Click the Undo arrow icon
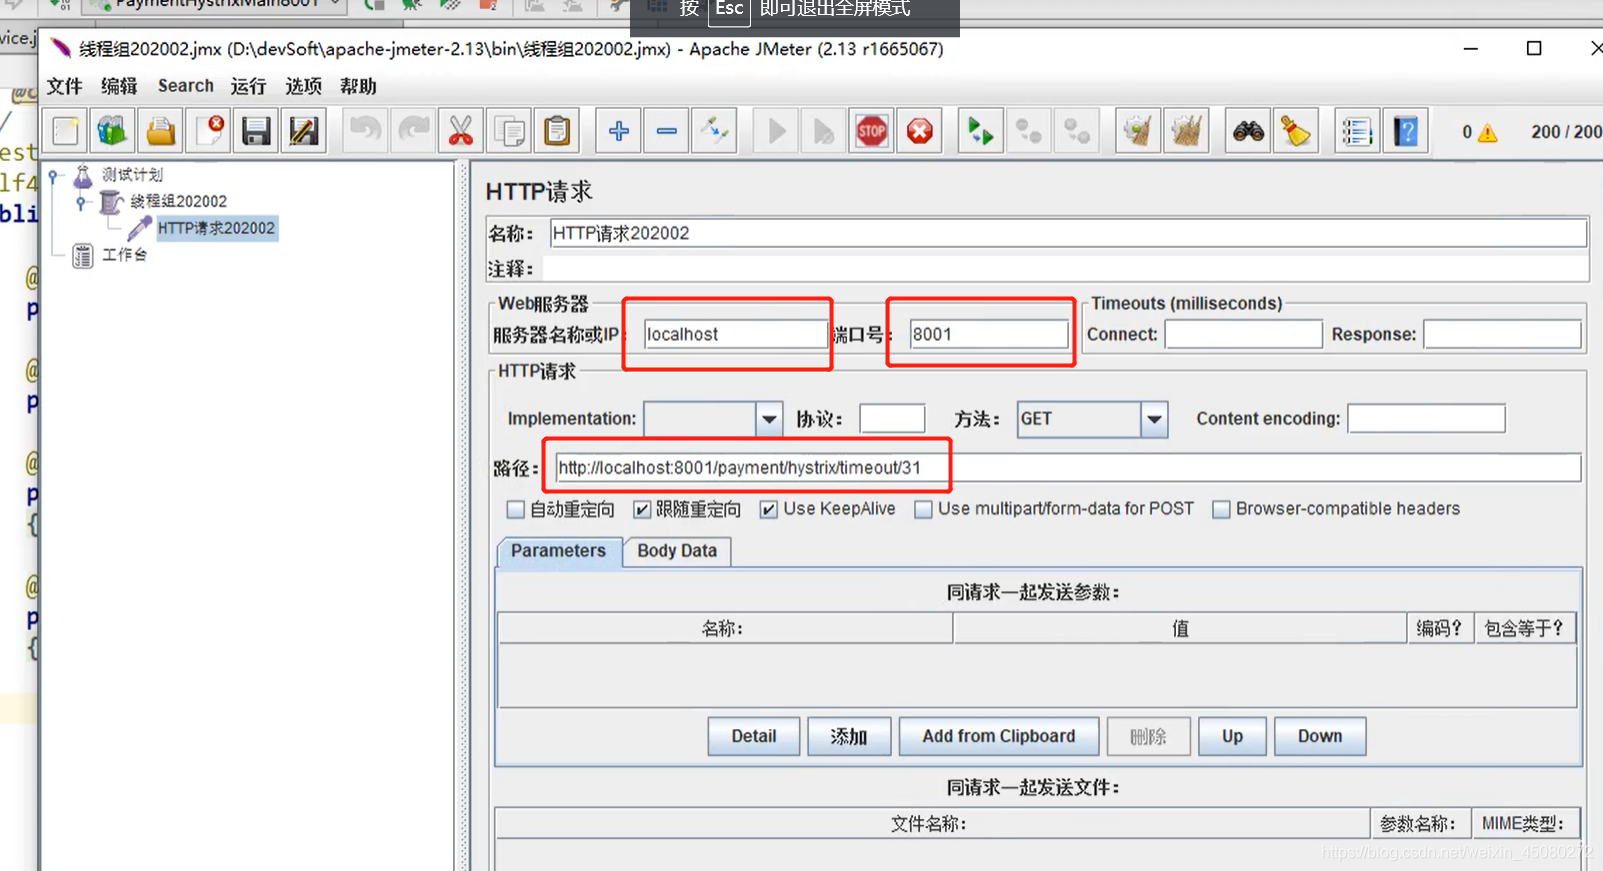 (x=366, y=131)
